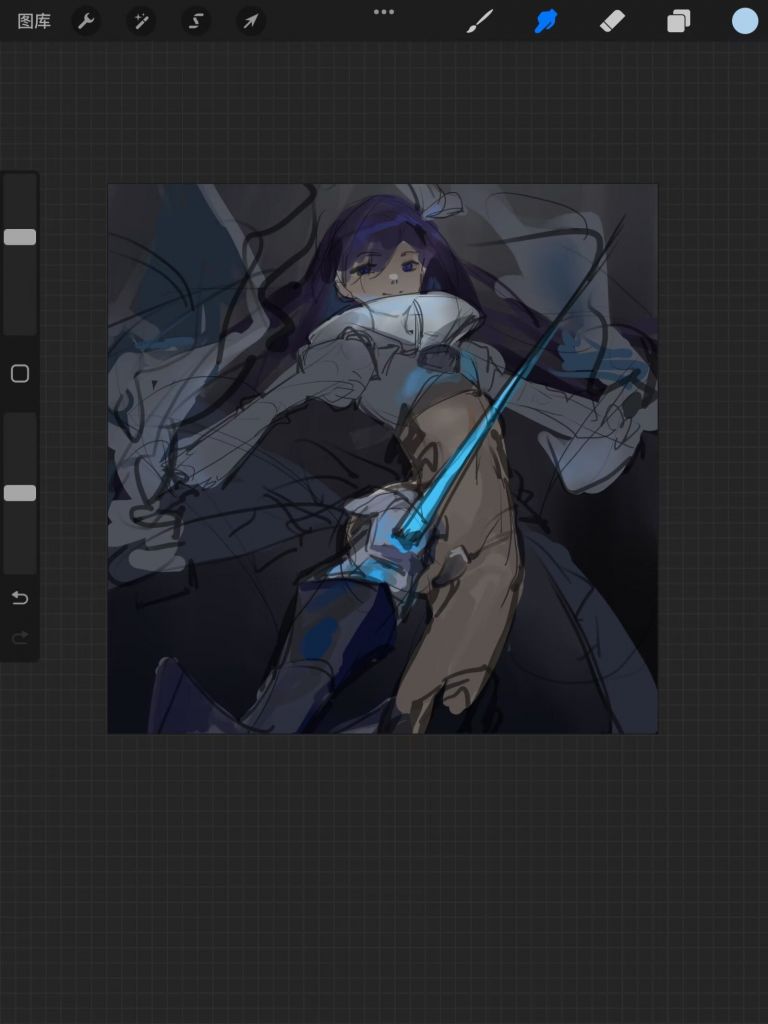
Task: Open the Layers panel
Action: pos(679,21)
